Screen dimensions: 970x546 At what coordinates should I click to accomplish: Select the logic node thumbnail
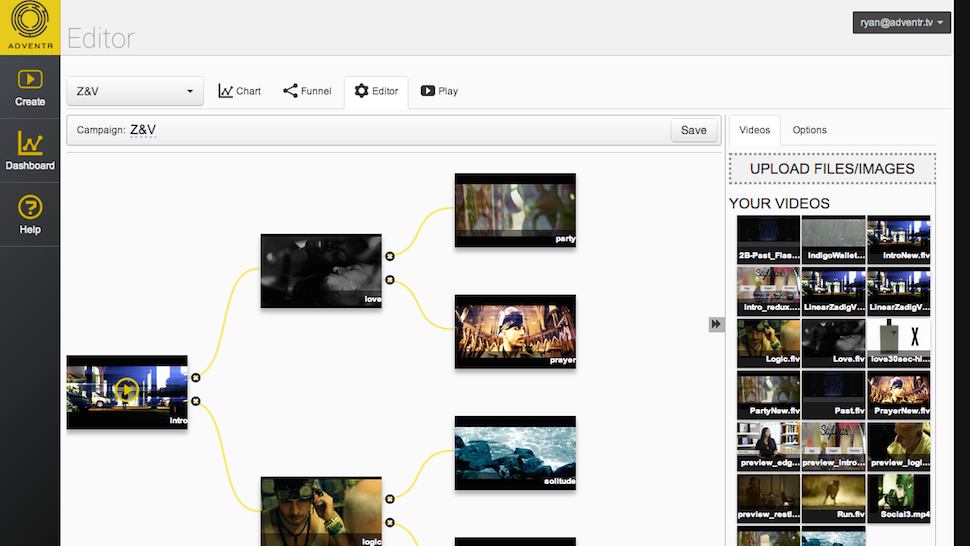pos(321,511)
